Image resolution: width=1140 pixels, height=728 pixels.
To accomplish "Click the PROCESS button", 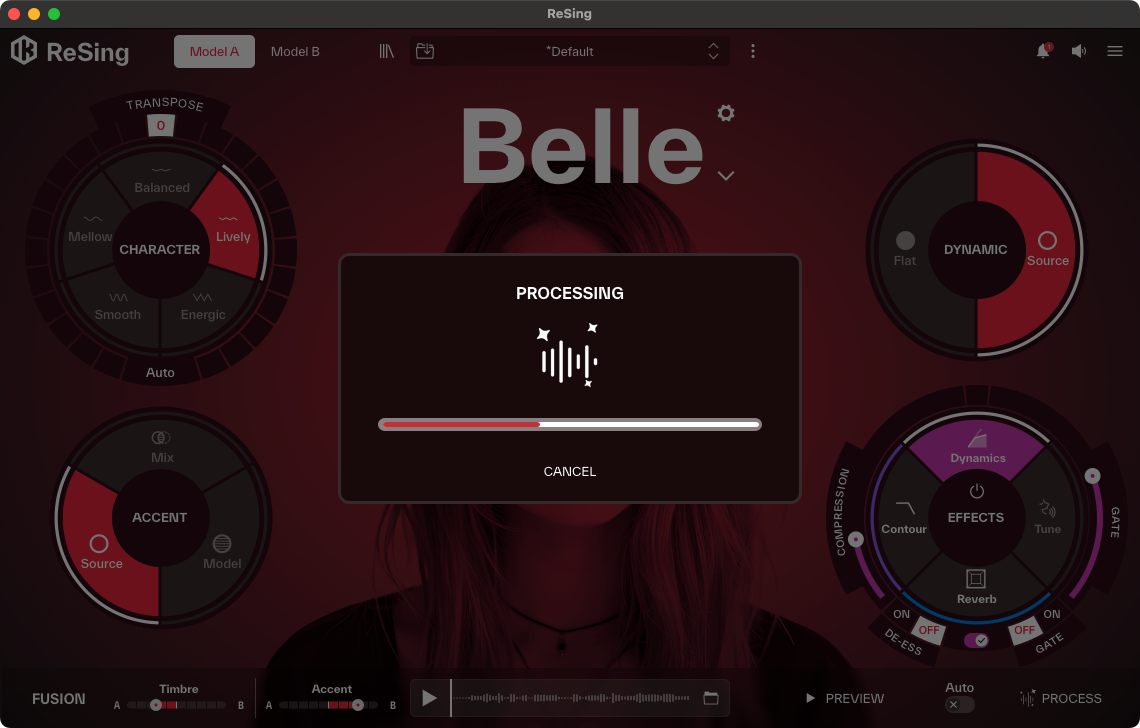I will pyautogui.click(x=1061, y=698).
